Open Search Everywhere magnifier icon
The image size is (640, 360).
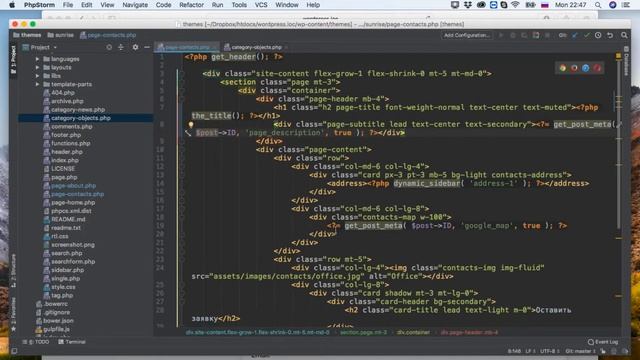click(x=624, y=36)
